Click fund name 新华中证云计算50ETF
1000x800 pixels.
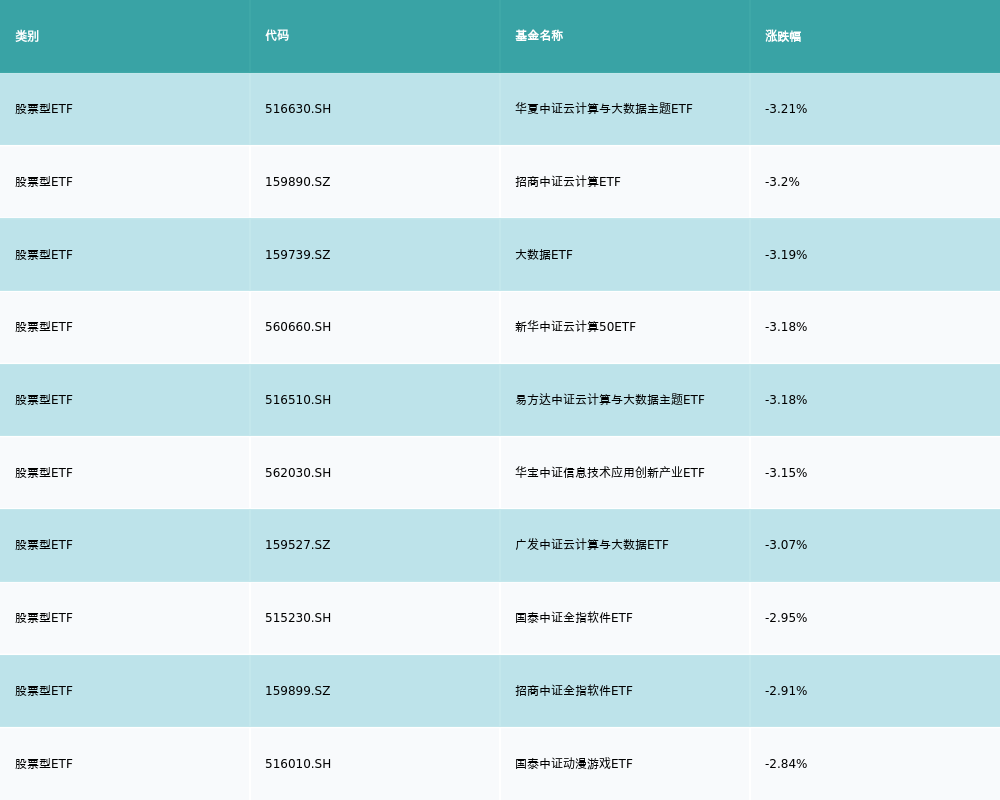[x=575, y=327]
